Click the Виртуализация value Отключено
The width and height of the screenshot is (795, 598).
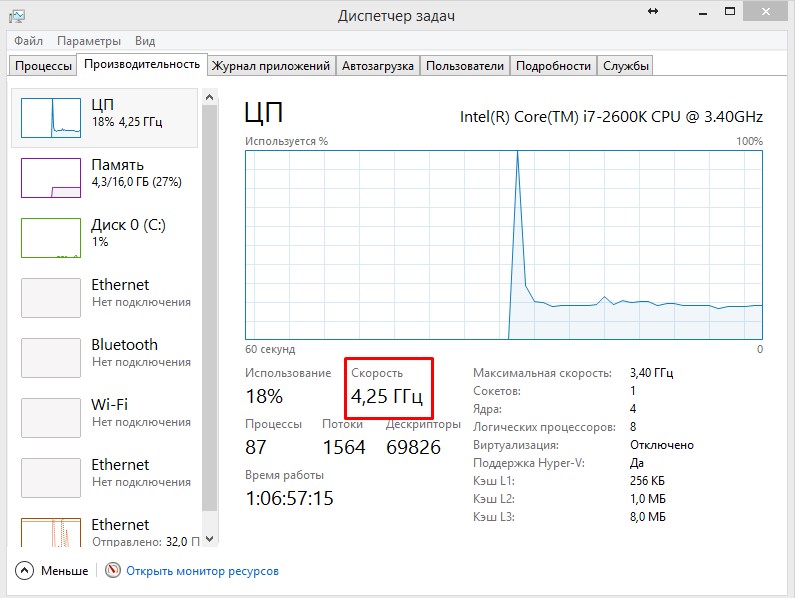point(662,445)
